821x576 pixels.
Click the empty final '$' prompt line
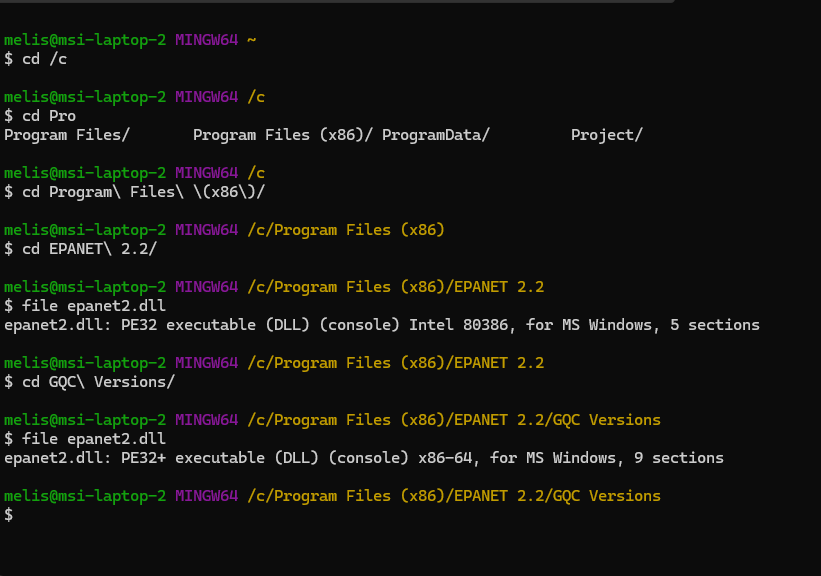coord(8,515)
